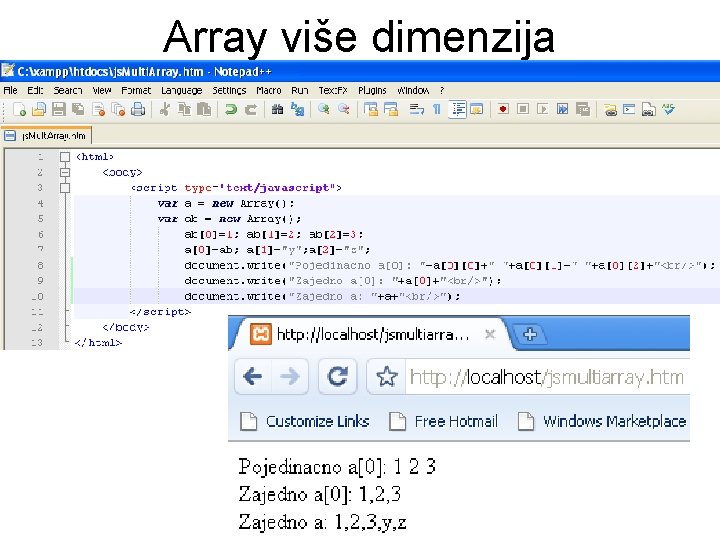Open the Settings menu
This screenshot has width=720, height=540.
pyautogui.click(x=229, y=90)
